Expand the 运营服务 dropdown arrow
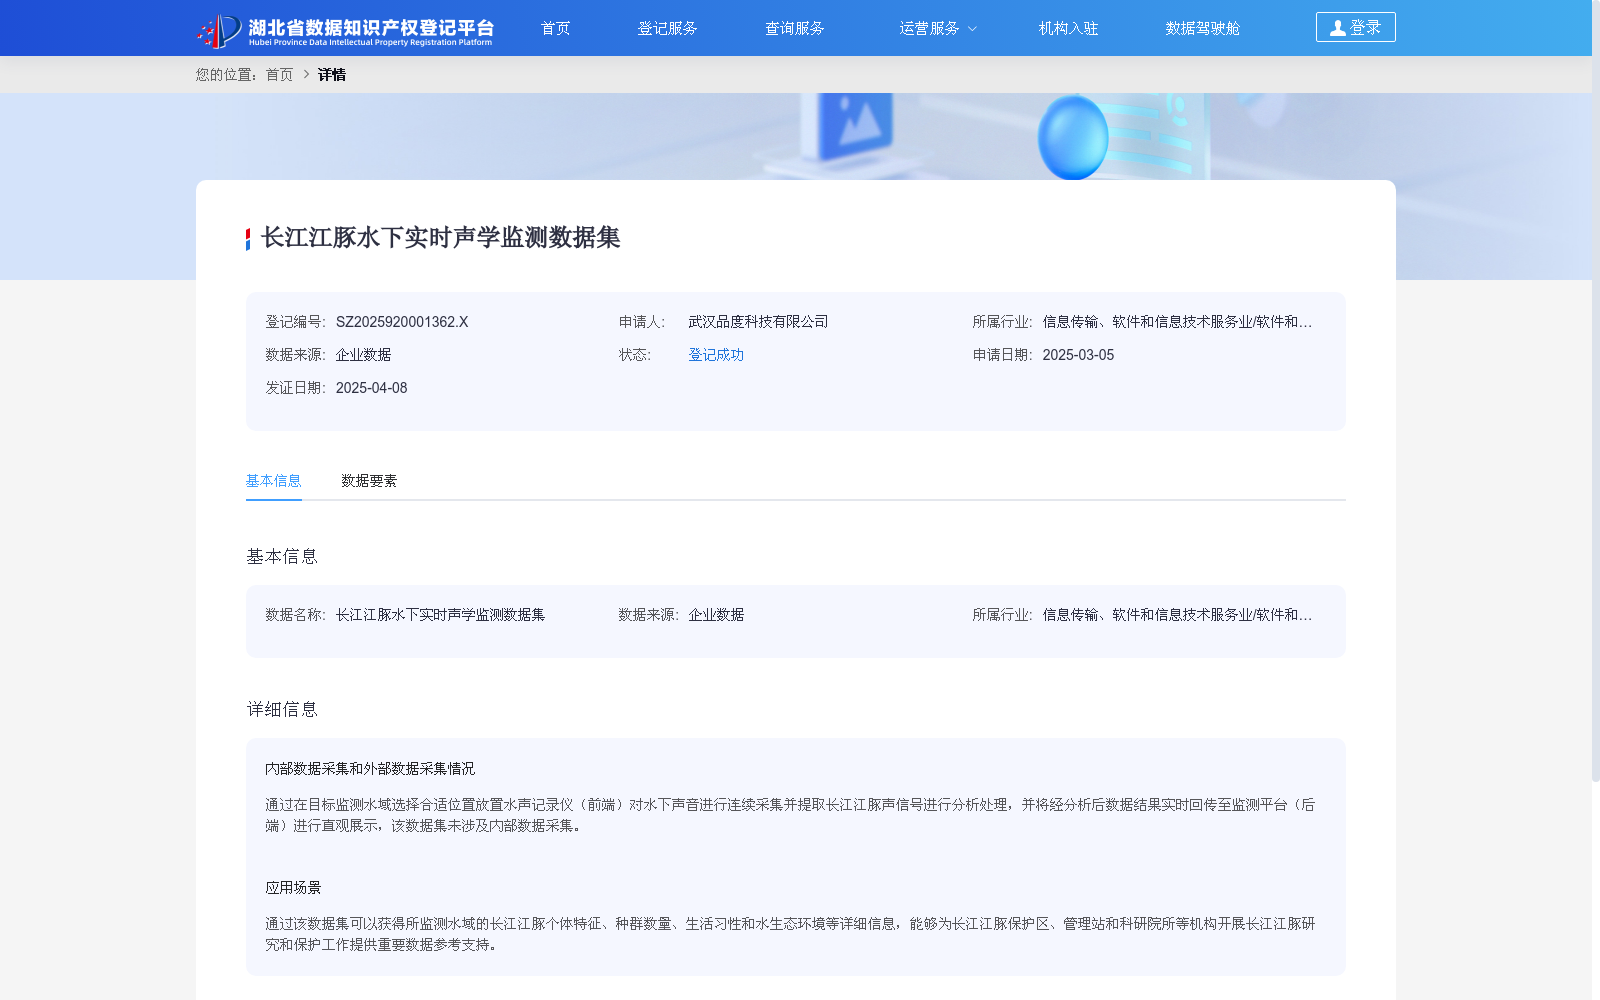 [972, 29]
